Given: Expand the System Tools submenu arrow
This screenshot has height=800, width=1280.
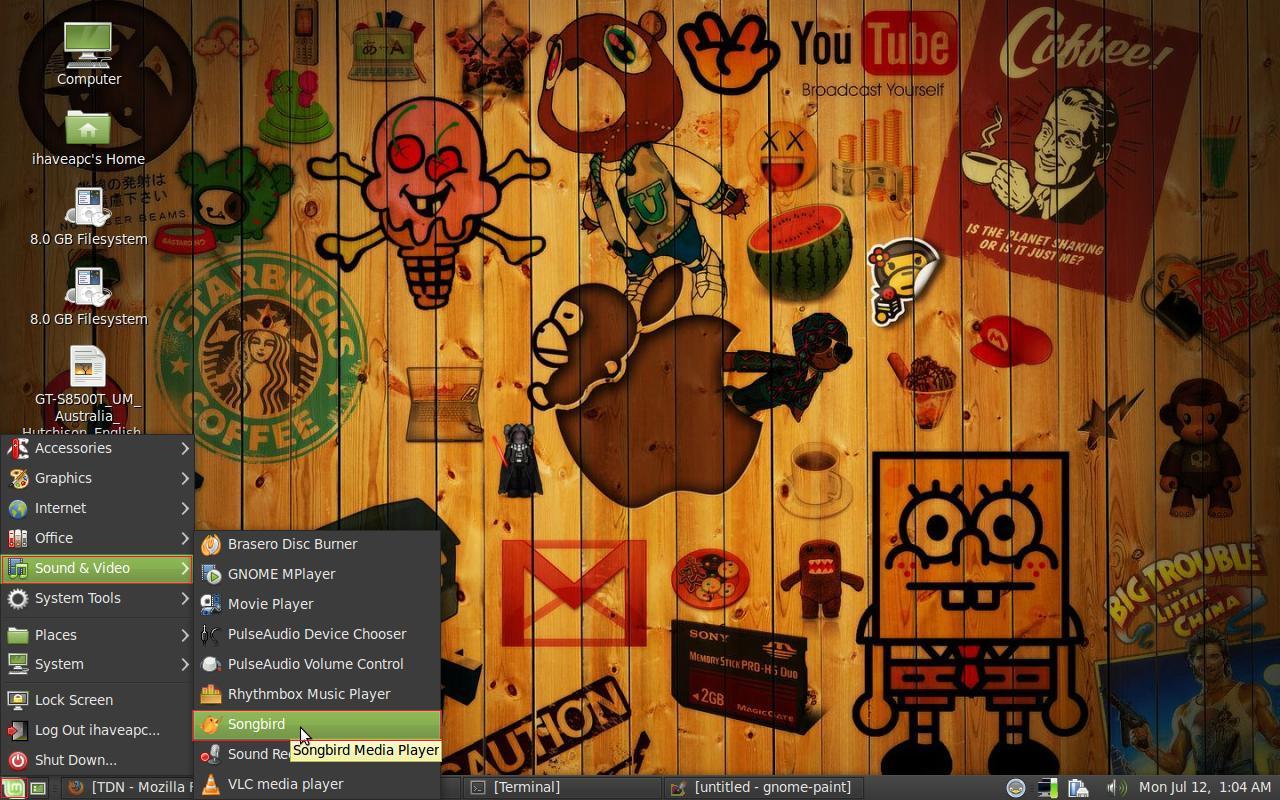Looking at the screenshot, I should [x=185, y=598].
